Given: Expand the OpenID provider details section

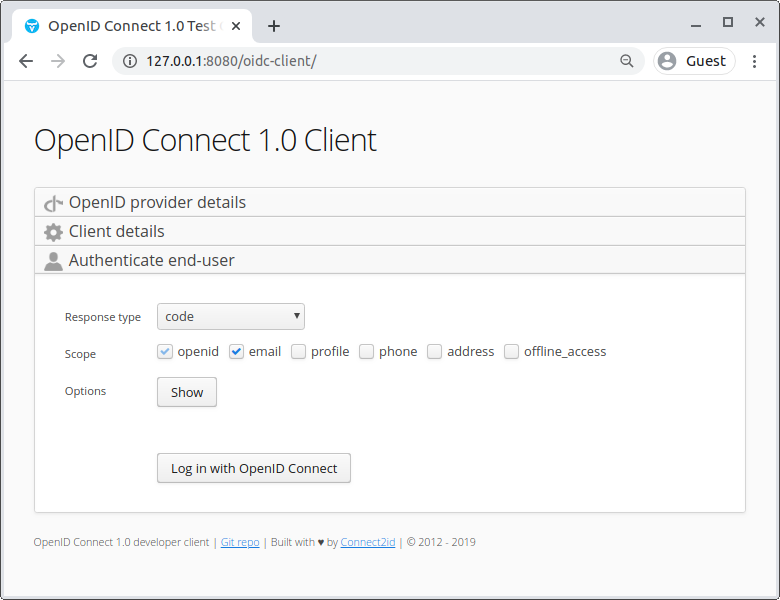Looking at the screenshot, I should (157, 203).
